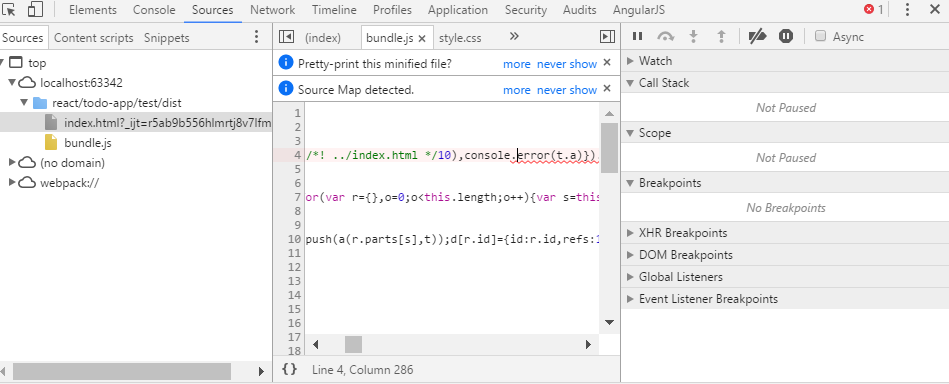
Task: Select the index.html file in tree
Action: click(x=136, y=123)
